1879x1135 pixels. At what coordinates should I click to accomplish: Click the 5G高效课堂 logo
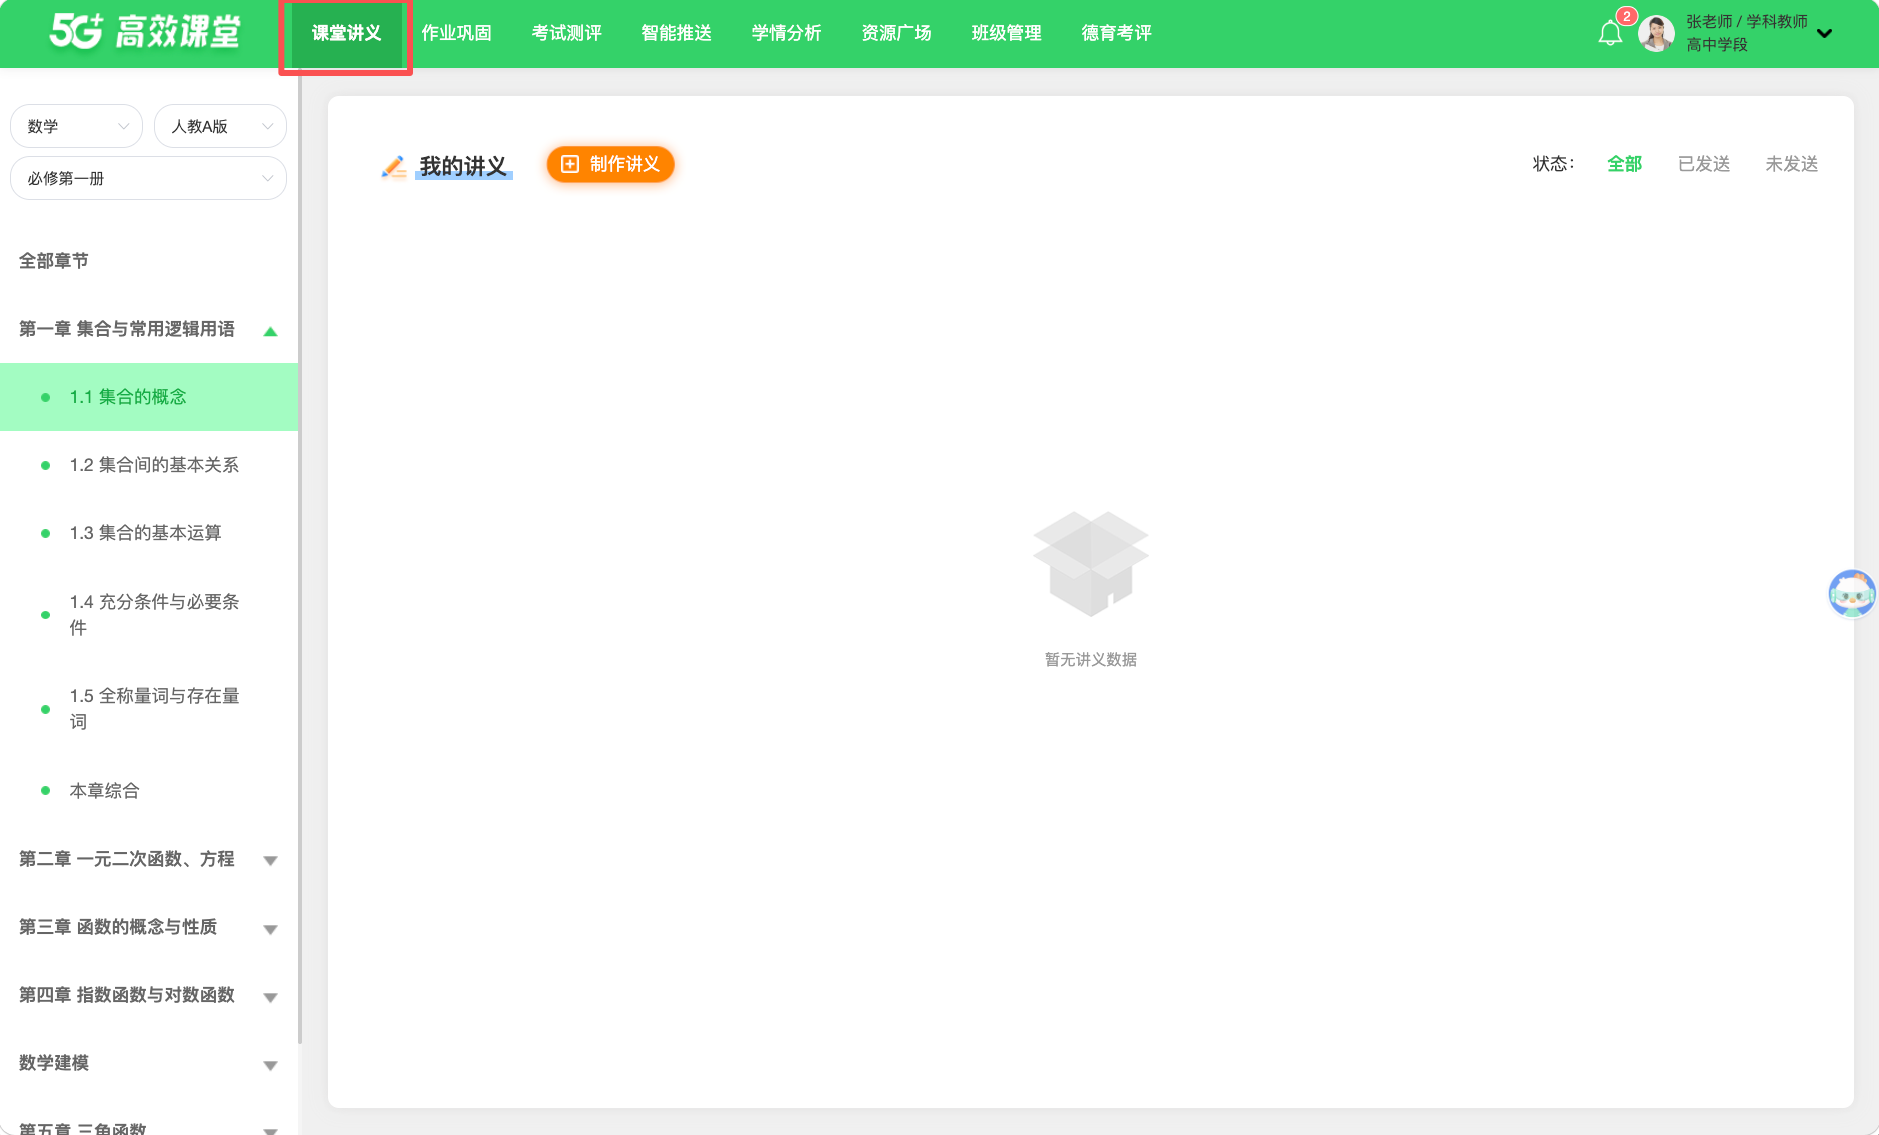[x=145, y=32]
